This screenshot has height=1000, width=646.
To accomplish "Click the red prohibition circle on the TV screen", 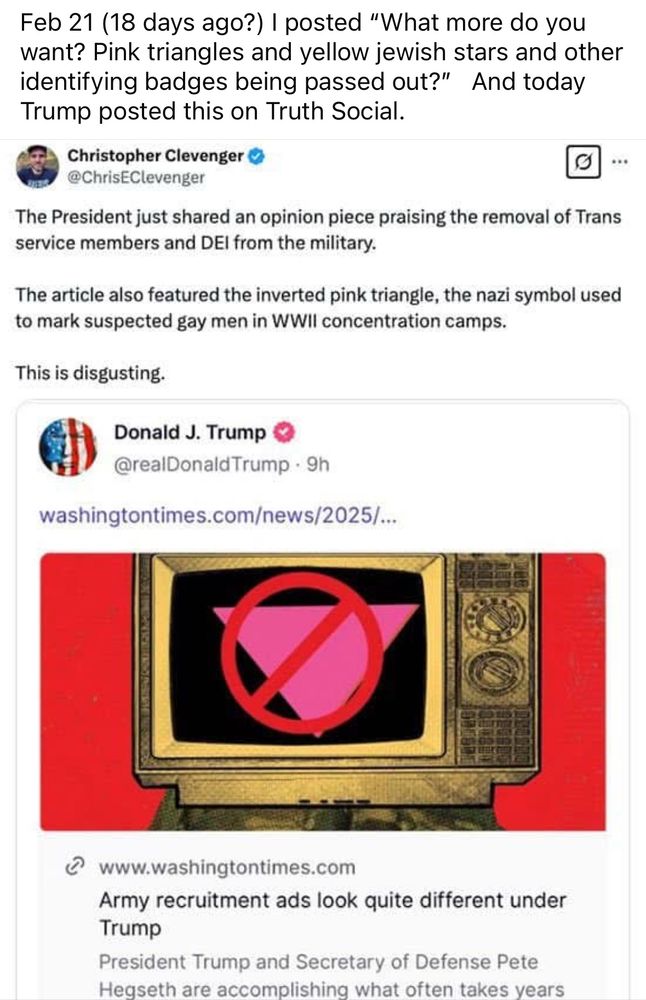I will pos(302,652).
